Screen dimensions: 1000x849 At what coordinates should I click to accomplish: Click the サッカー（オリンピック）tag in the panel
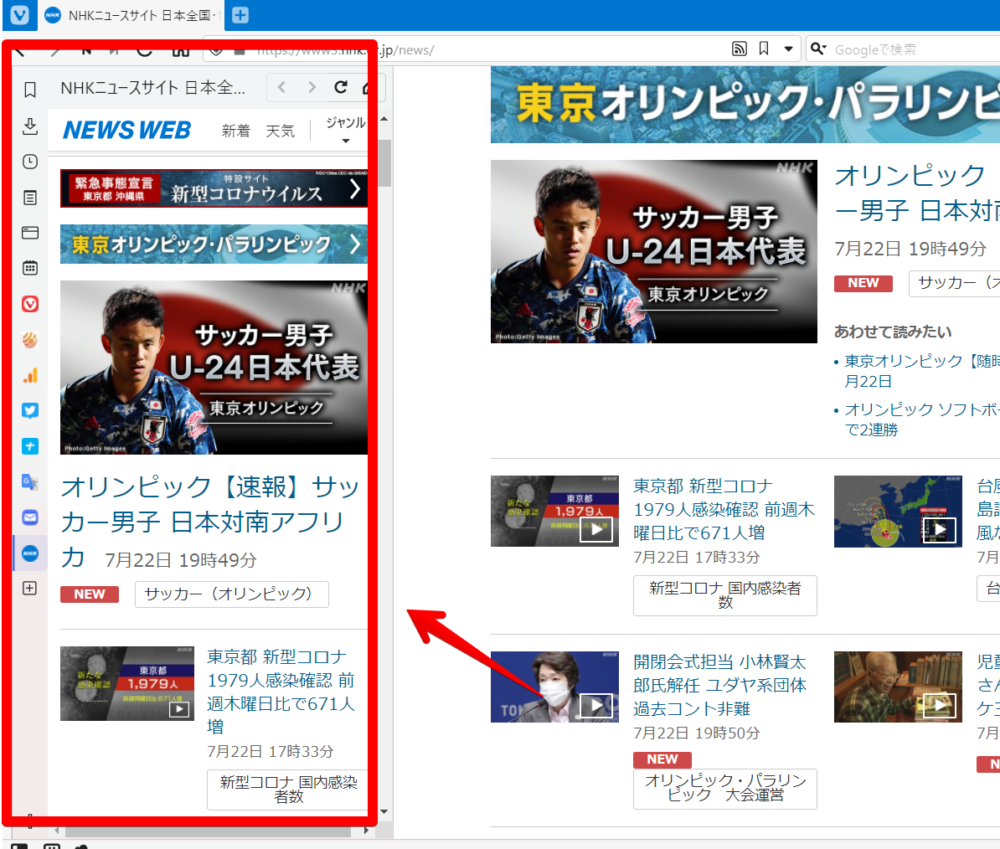232,594
